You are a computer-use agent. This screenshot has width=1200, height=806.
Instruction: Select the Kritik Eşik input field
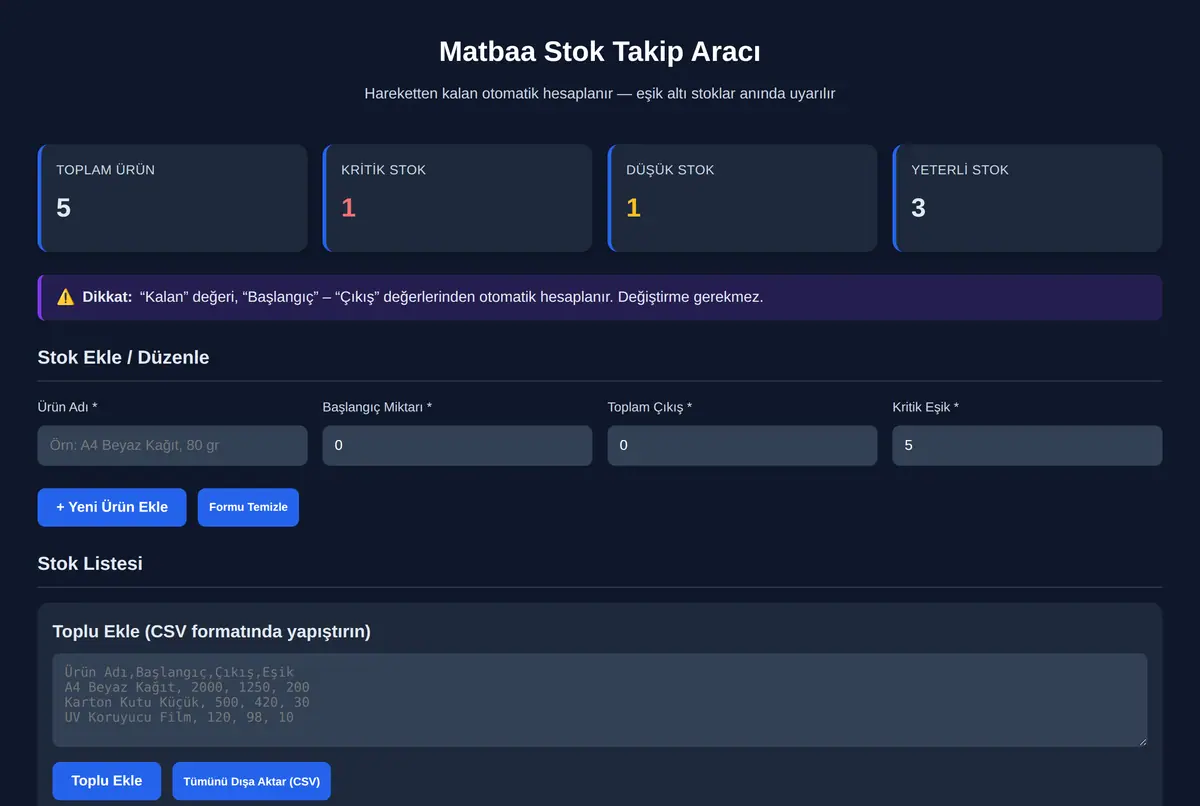1027,445
